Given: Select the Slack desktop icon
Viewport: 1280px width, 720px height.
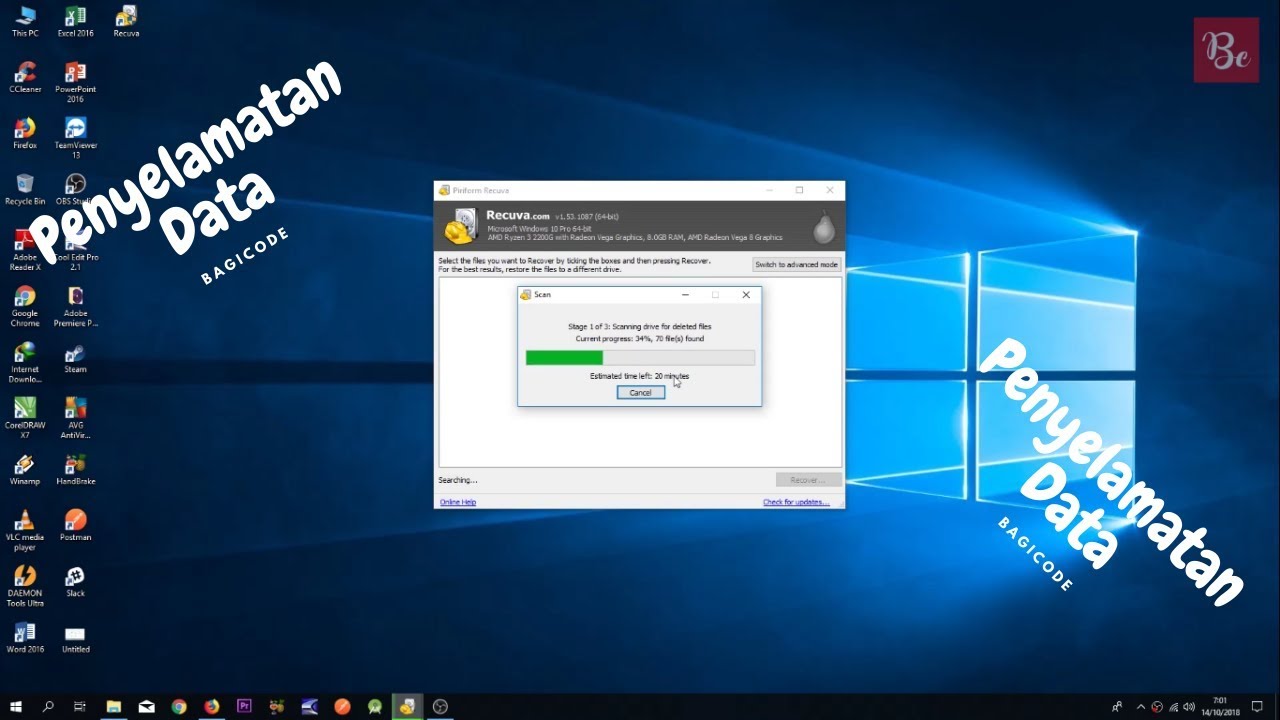Looking at the screenshot, I should (75, 581).
